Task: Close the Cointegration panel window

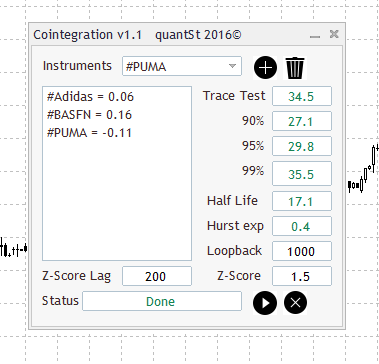Action: (x=334, y=34)
